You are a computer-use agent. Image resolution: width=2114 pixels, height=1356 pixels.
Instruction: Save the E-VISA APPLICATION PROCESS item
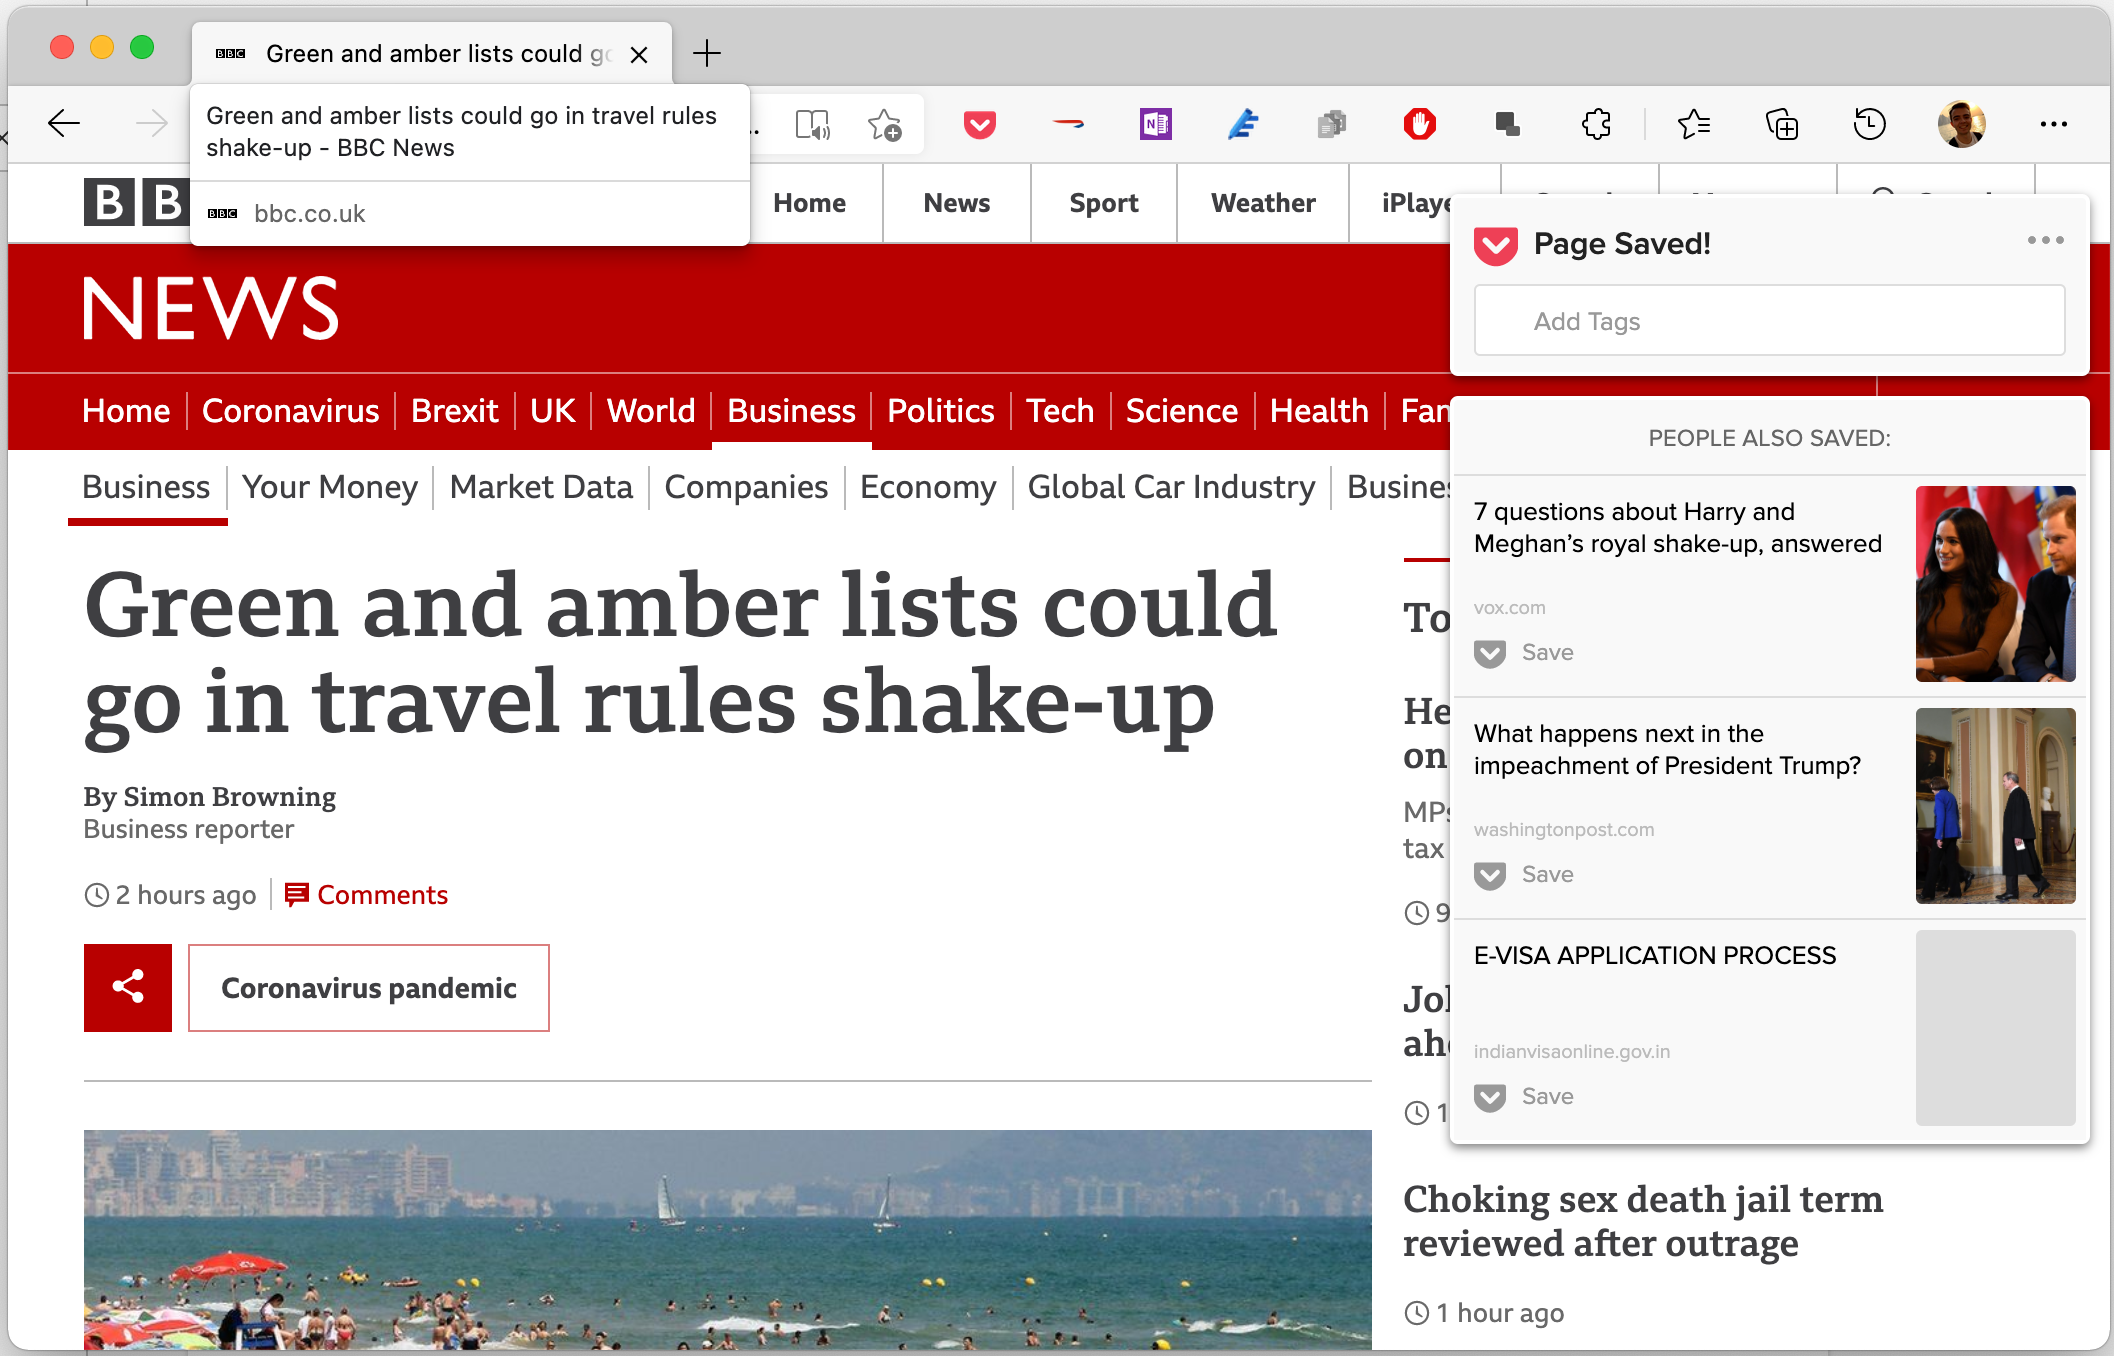[x=1525, y=1097]
